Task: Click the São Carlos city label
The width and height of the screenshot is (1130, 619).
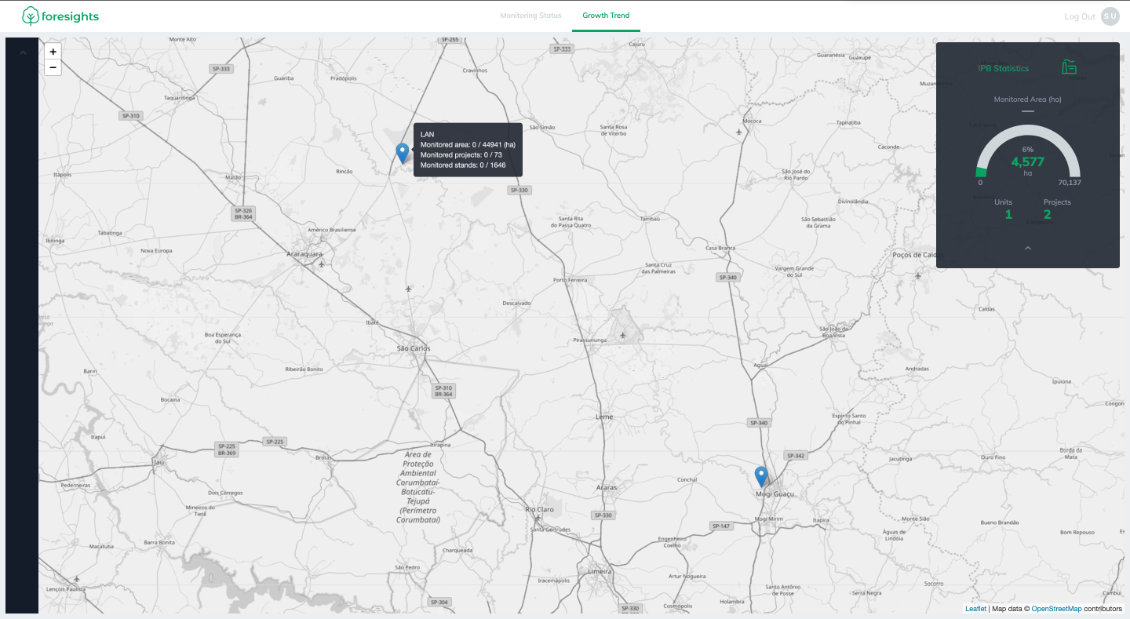Action: click(x=414, y=348)
